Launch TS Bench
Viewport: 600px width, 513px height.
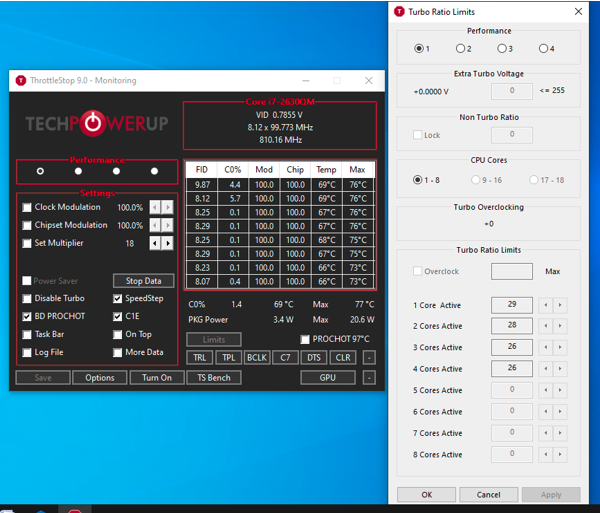click(214, 378)
